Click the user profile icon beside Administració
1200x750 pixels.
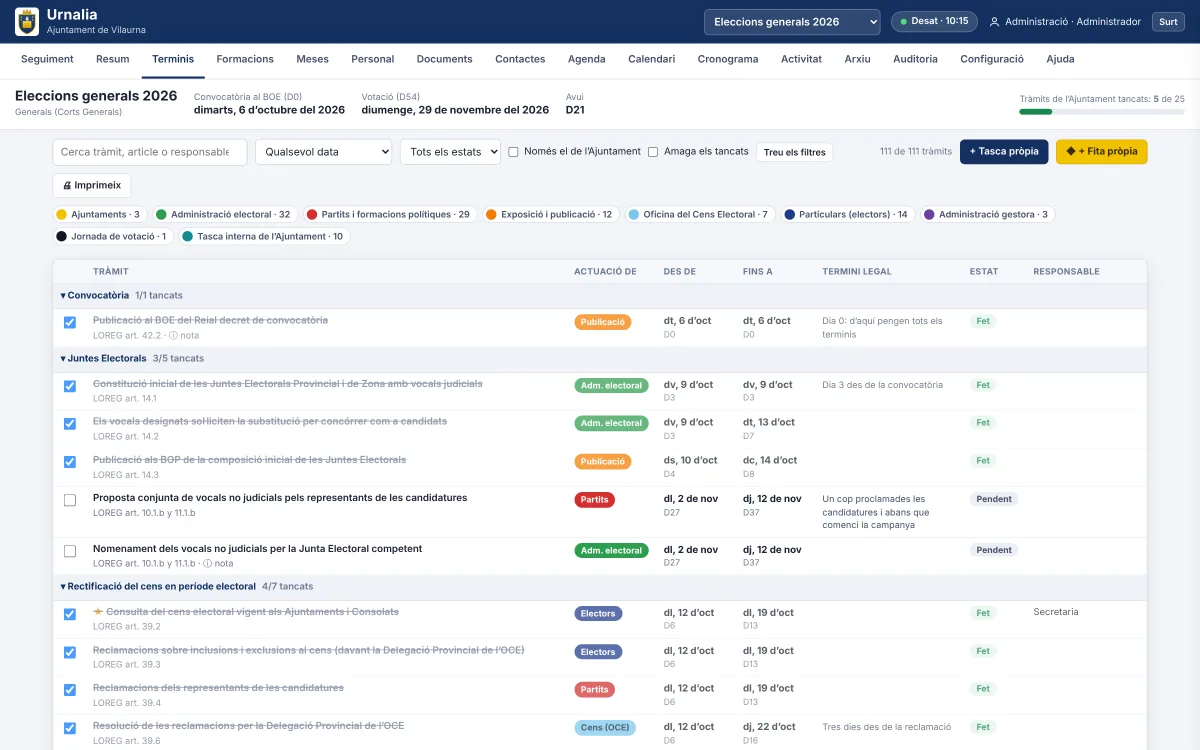pyautogui.click(x=994, y=22)
